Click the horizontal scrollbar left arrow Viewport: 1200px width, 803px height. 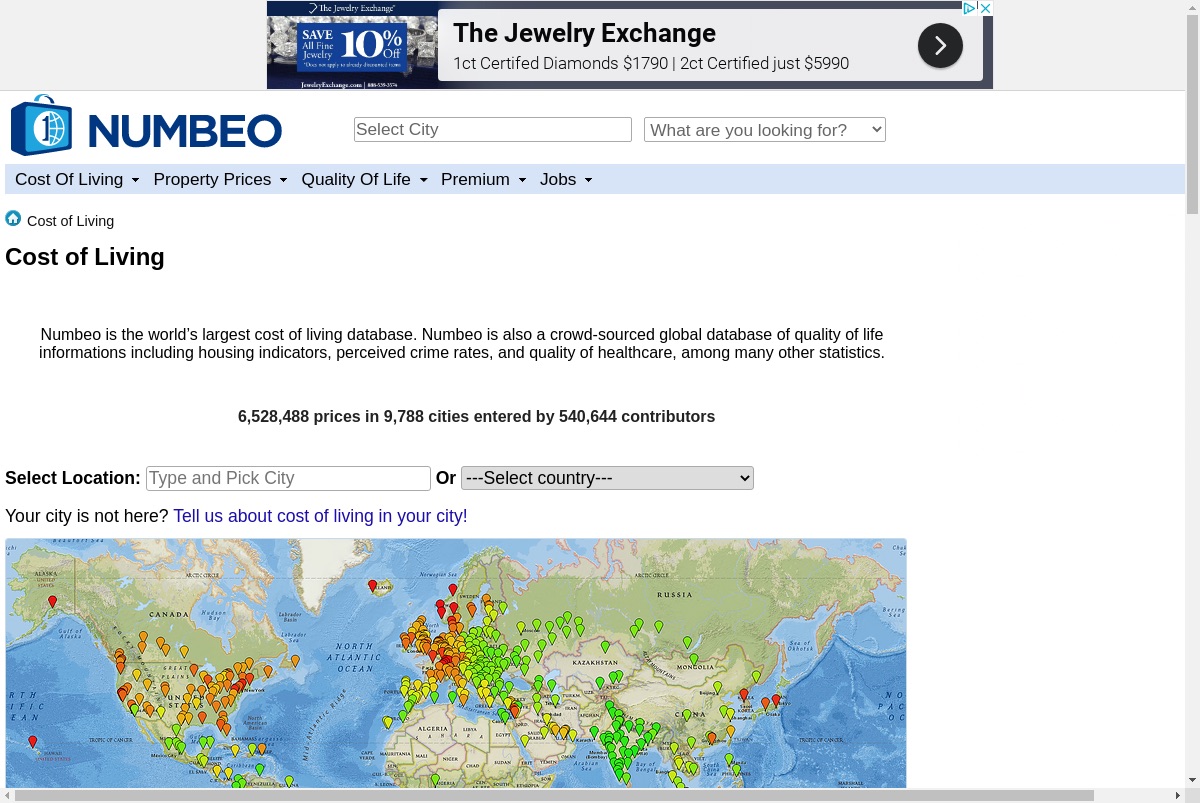coord(7,796)
